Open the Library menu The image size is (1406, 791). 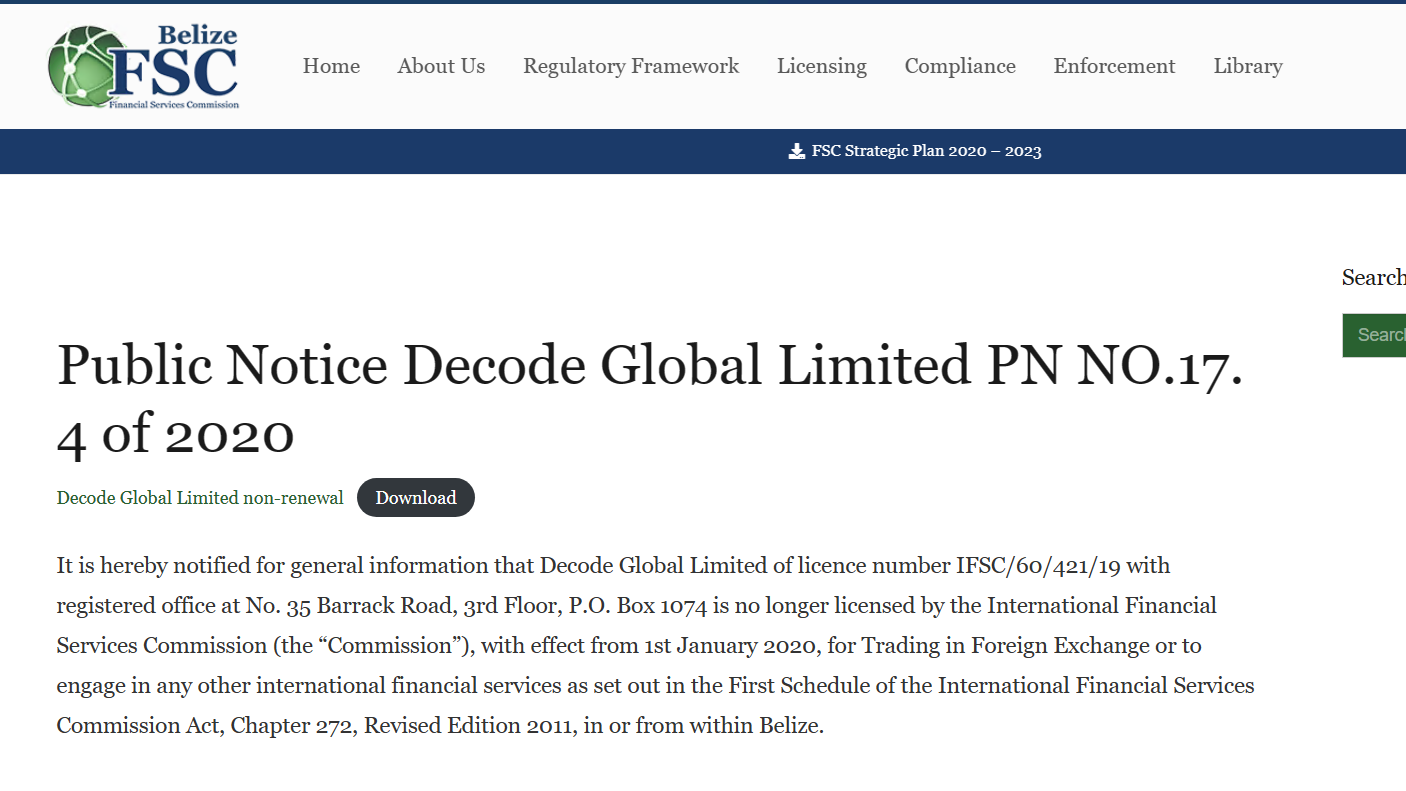pyautogui.click(x=1248, y=66)
